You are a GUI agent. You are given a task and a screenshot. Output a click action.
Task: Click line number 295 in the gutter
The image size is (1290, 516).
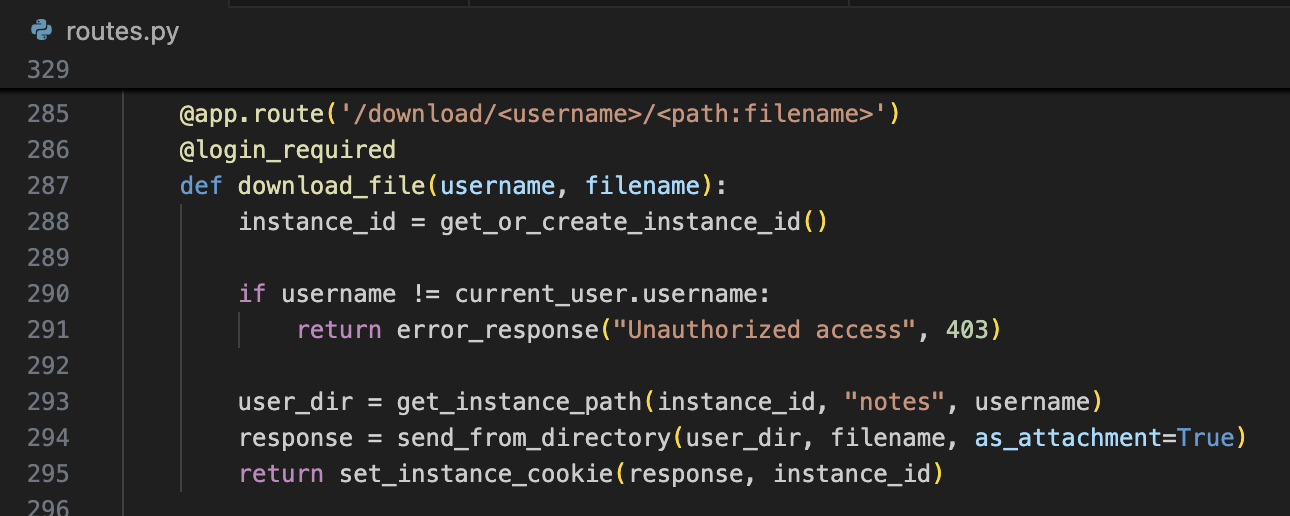[x=49, y=474]
